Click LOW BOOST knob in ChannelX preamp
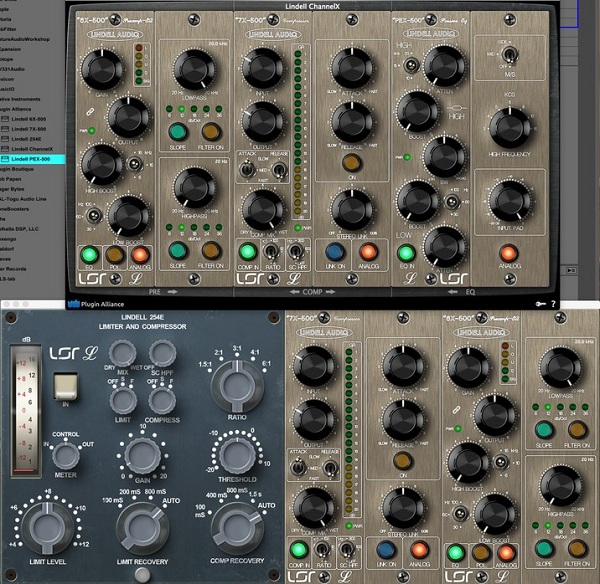The image size is (600, 584). coord(129,216)
